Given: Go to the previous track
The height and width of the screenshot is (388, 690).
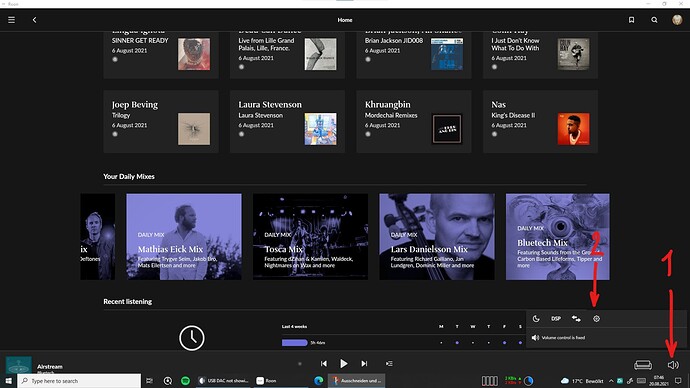Looking at the screenshot, I should click(x=323, y=363).
